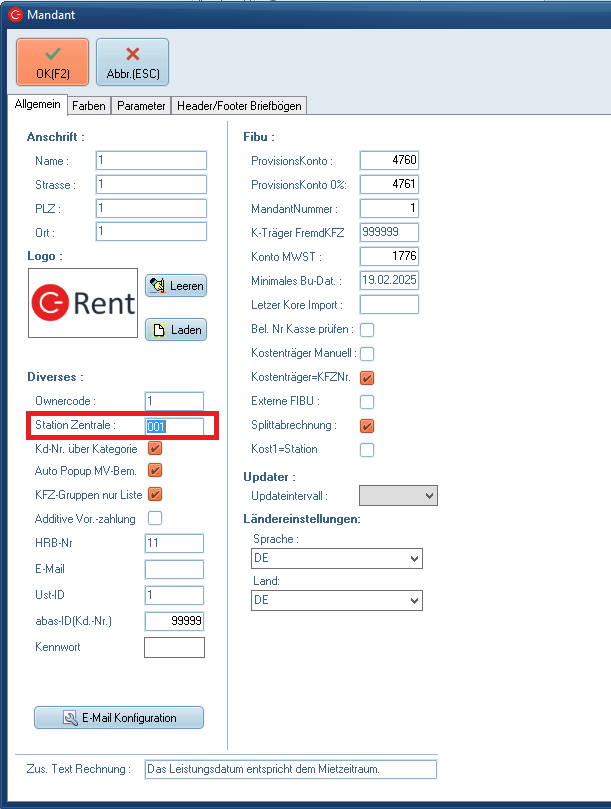Select the Header/Footer Briefbögen tab

pos(238,105)
